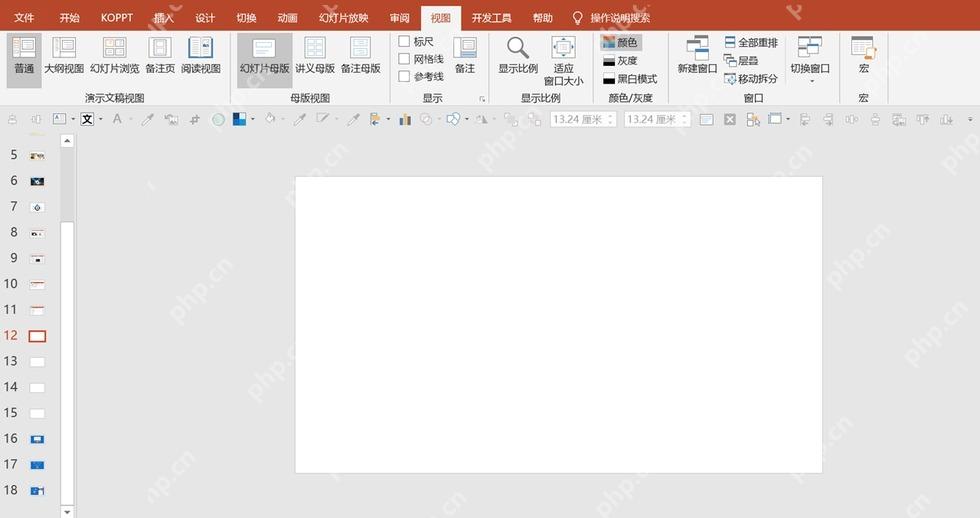Open the Design (设计) tab
Screen dimensions: 980x518
click(x=204, y=17)
